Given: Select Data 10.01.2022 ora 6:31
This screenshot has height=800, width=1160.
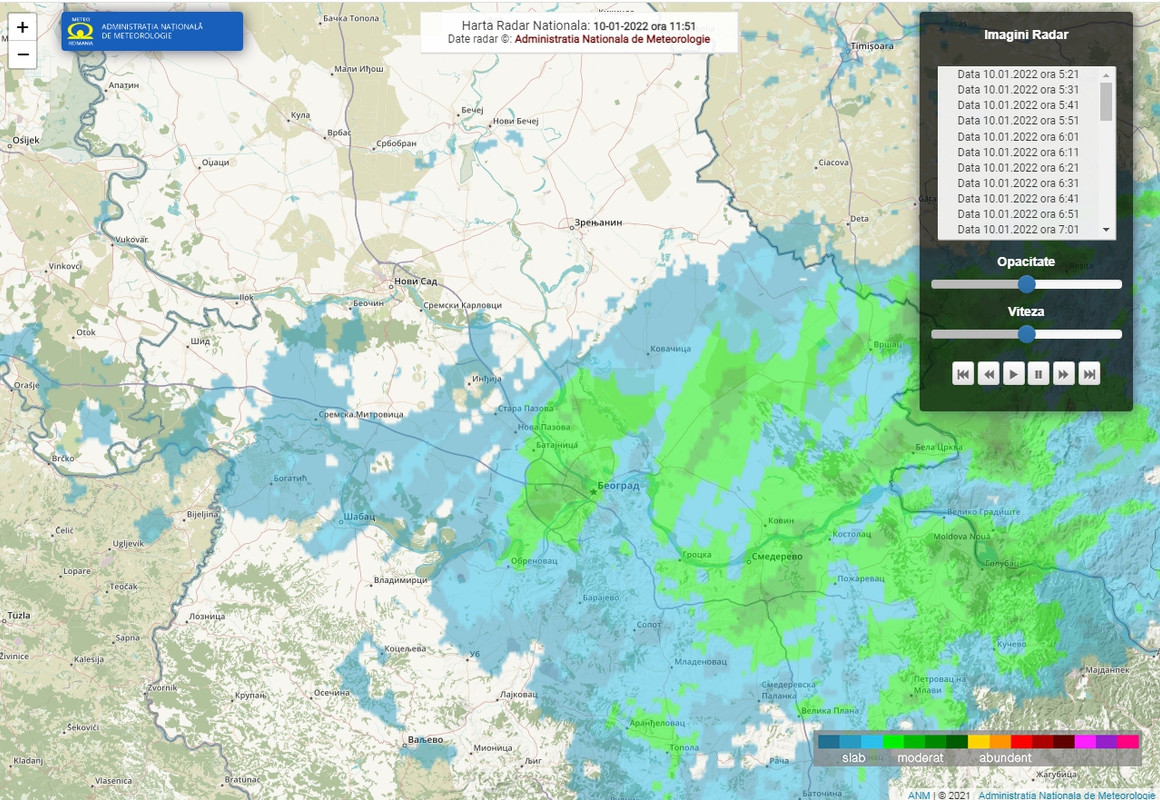Looking at the screenshot, I should pyautogui.click(x=1018, y=184).
